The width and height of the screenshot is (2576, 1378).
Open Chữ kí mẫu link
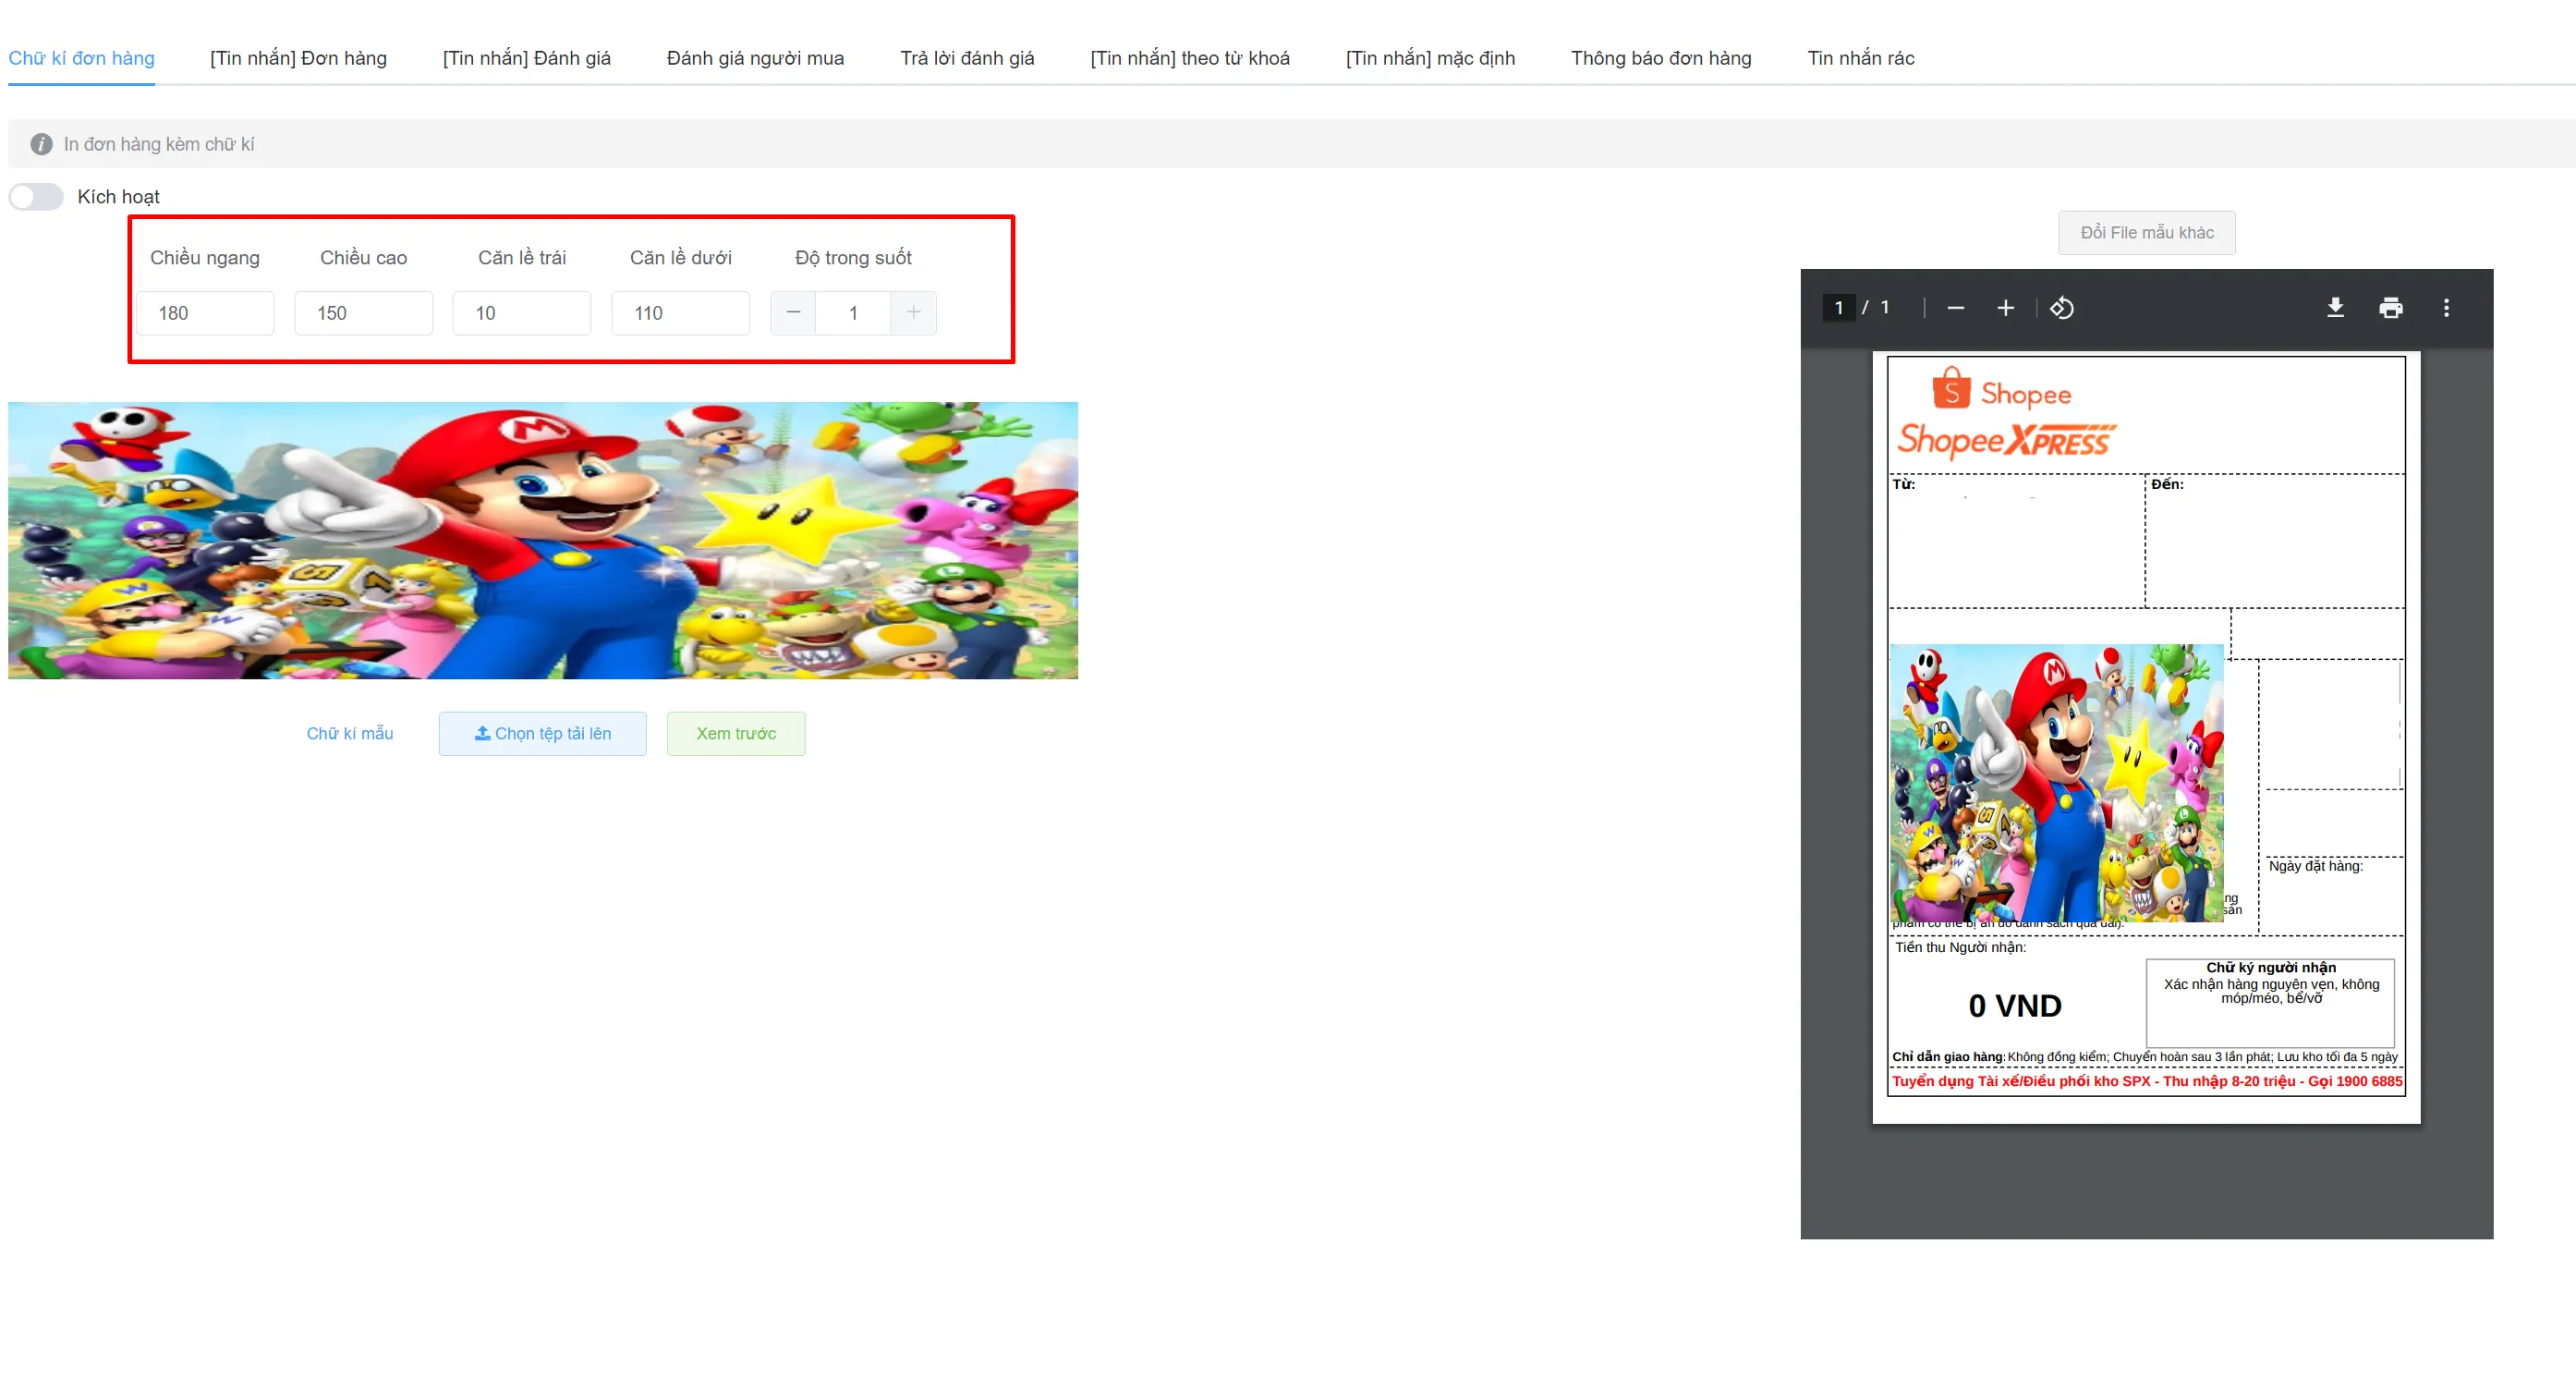350,733
